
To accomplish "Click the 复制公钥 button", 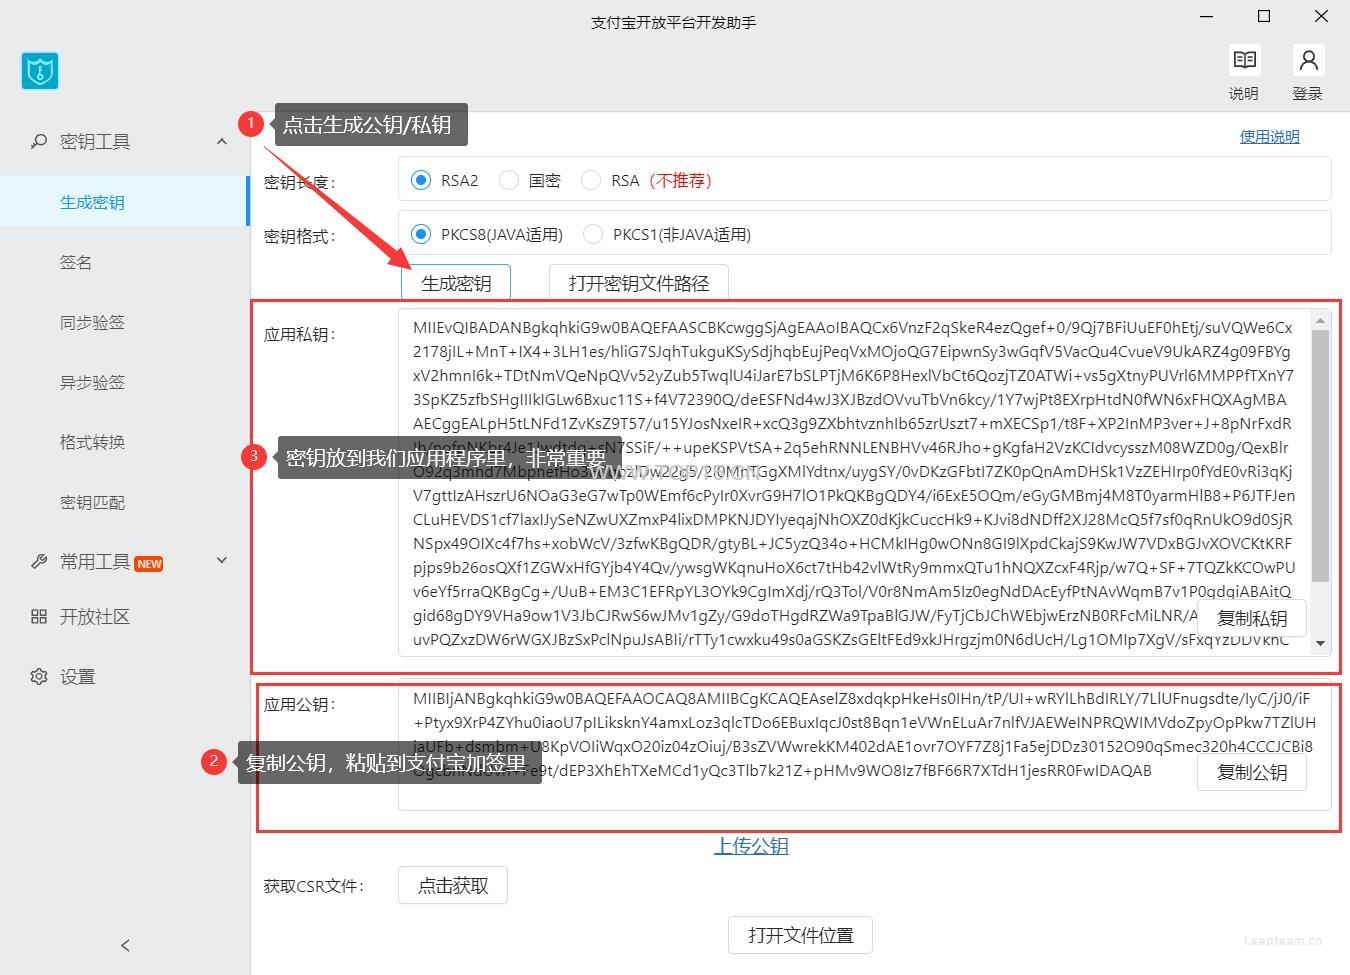I will (1252, 772).
